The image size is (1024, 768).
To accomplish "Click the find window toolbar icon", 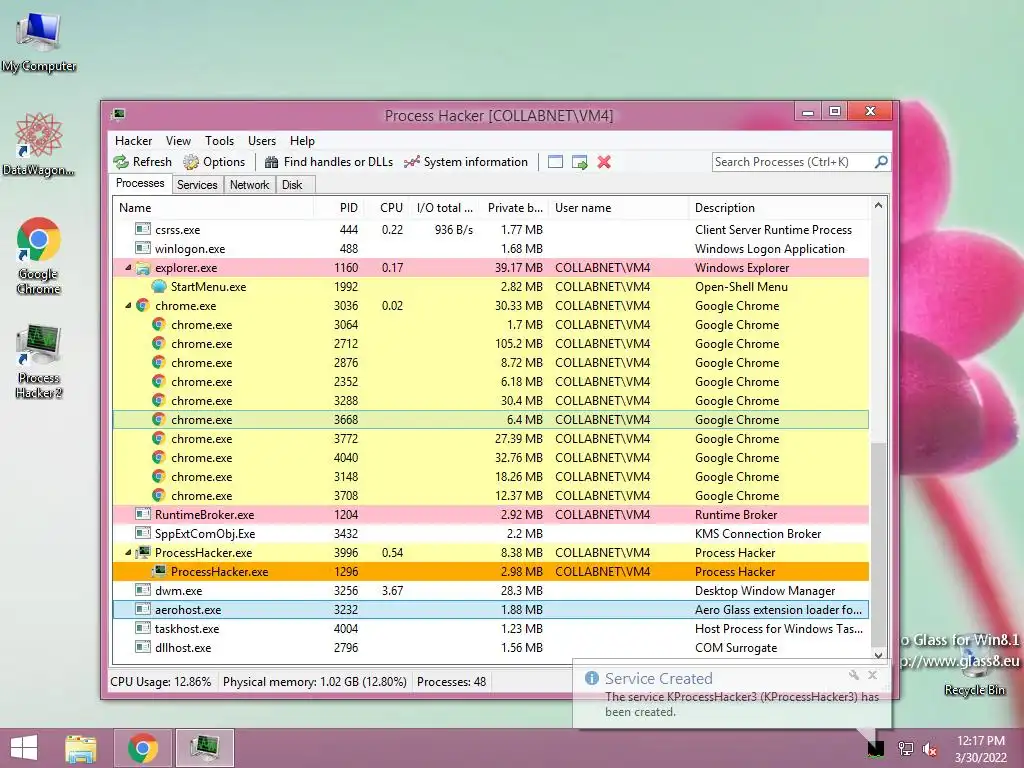I will point(555,162).
